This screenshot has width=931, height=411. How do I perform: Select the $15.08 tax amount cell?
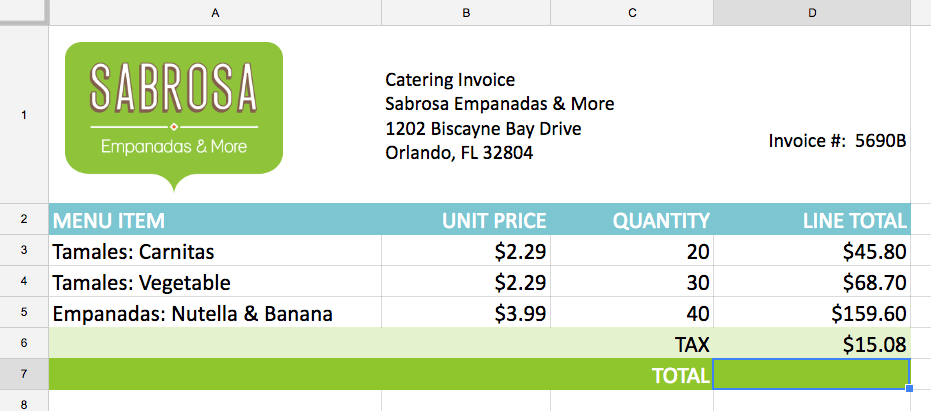[811, 344]
